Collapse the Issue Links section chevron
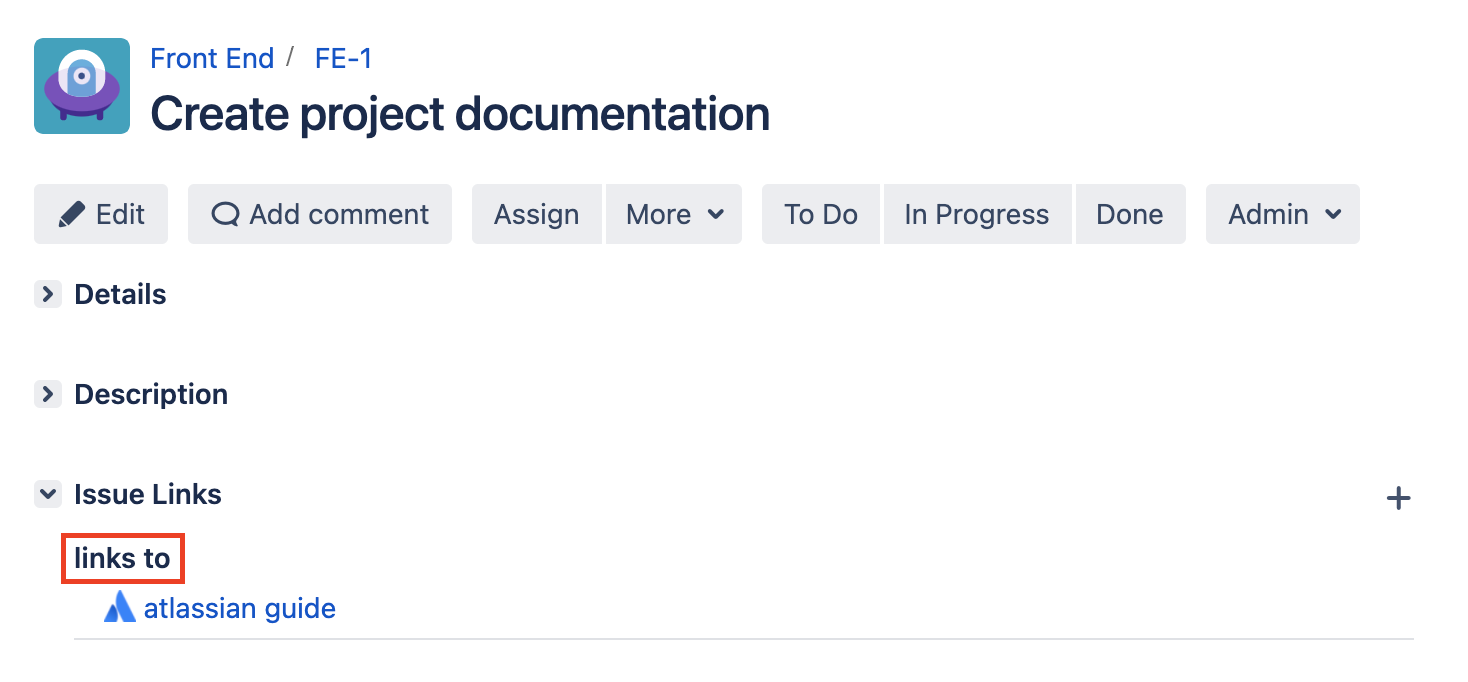1468x682 pixels. (x=47, y=494)
